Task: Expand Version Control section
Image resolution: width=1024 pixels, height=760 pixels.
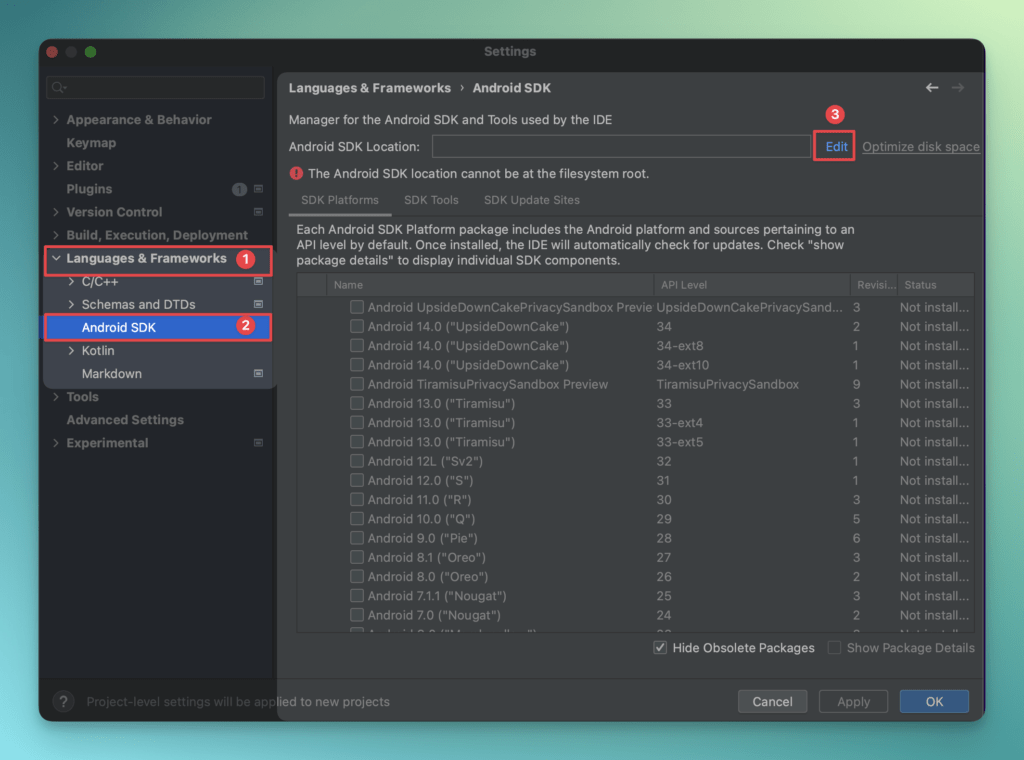Action: tap(56, 212)
